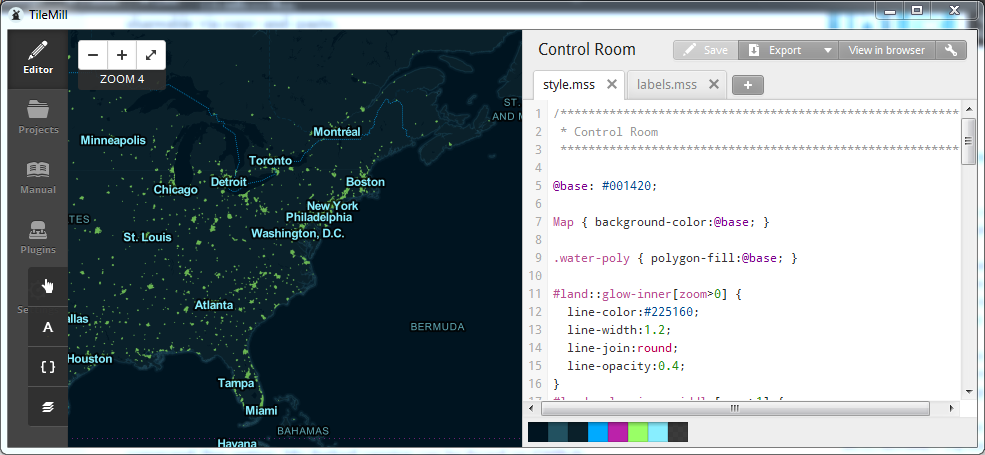The width and height of the screenshot is (985, 455).
Task: Open the Editor pencil panel
Action: point(38,58)
